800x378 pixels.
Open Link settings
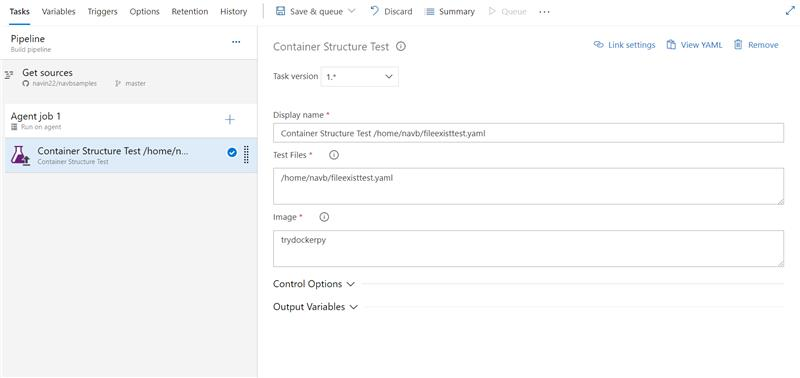pos(624,45)
